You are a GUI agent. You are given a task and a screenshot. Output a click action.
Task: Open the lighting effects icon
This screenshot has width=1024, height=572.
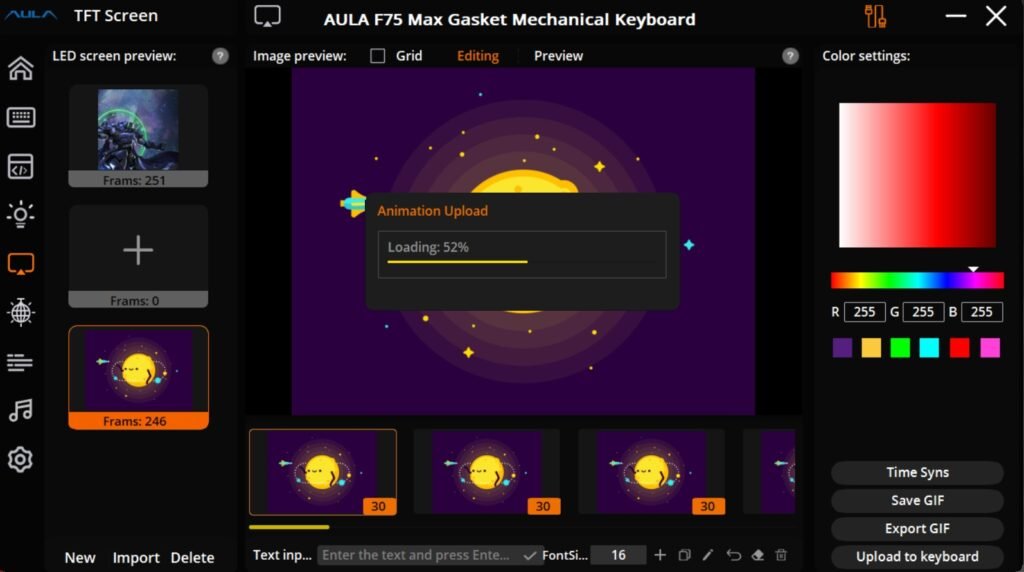pos(20,215)
